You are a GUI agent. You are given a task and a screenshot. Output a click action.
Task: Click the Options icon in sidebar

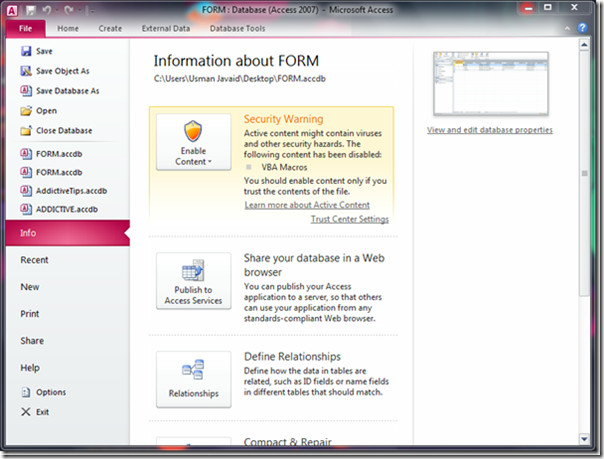26,392
